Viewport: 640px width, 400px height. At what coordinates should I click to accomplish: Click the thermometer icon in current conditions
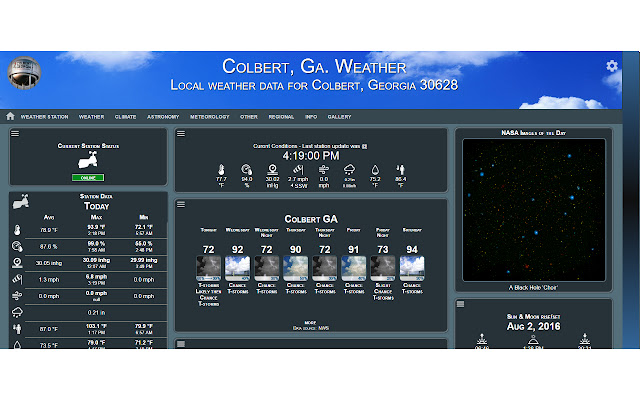click(x=221, y=169)
